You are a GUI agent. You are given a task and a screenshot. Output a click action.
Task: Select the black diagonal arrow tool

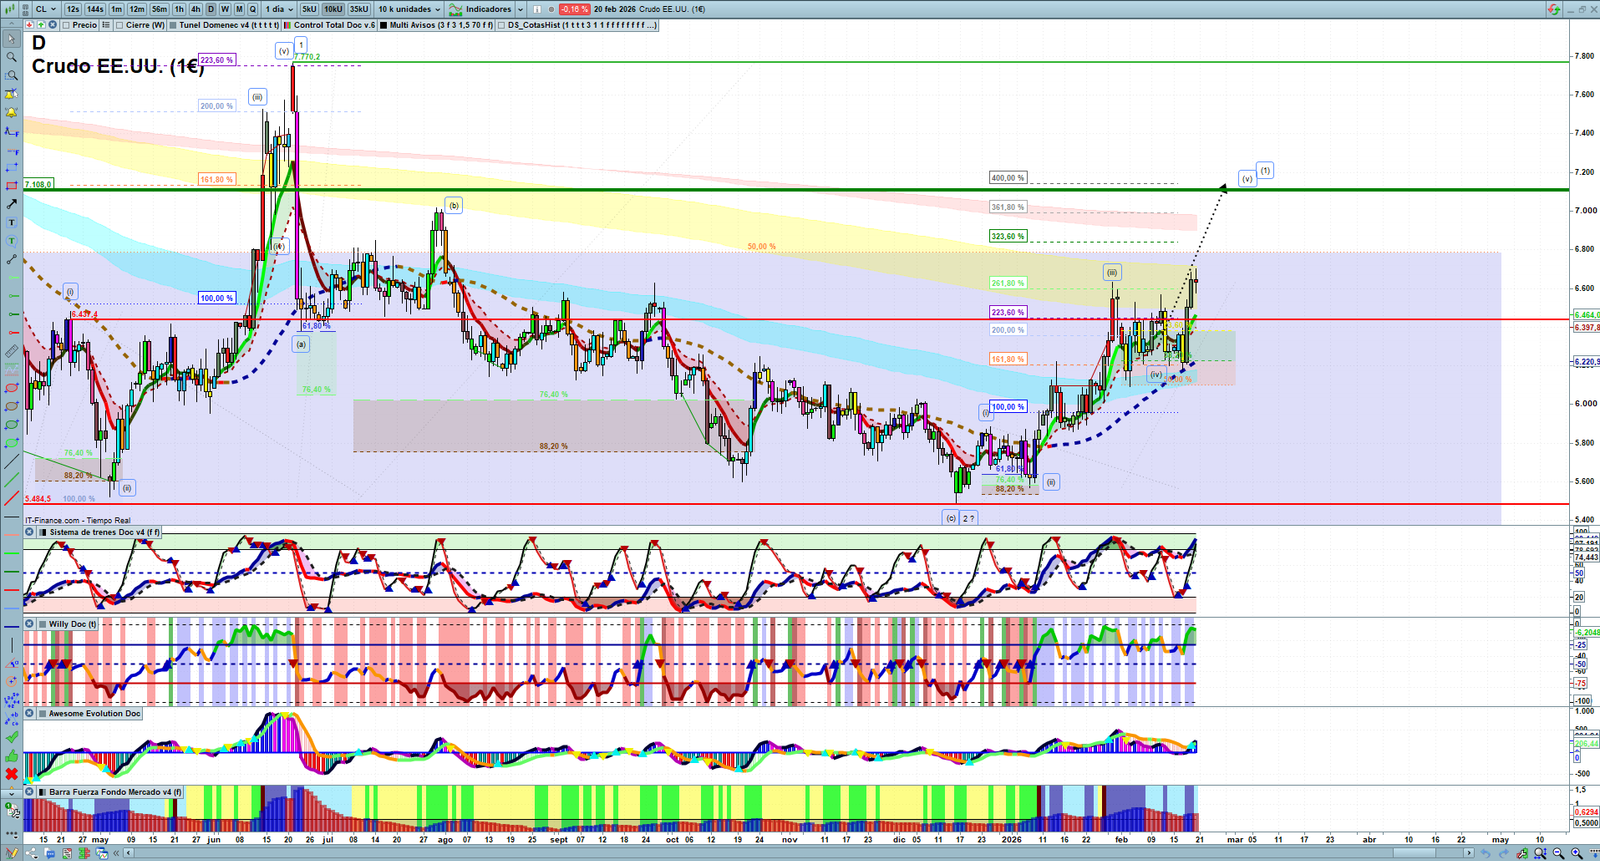click(12, 204)
